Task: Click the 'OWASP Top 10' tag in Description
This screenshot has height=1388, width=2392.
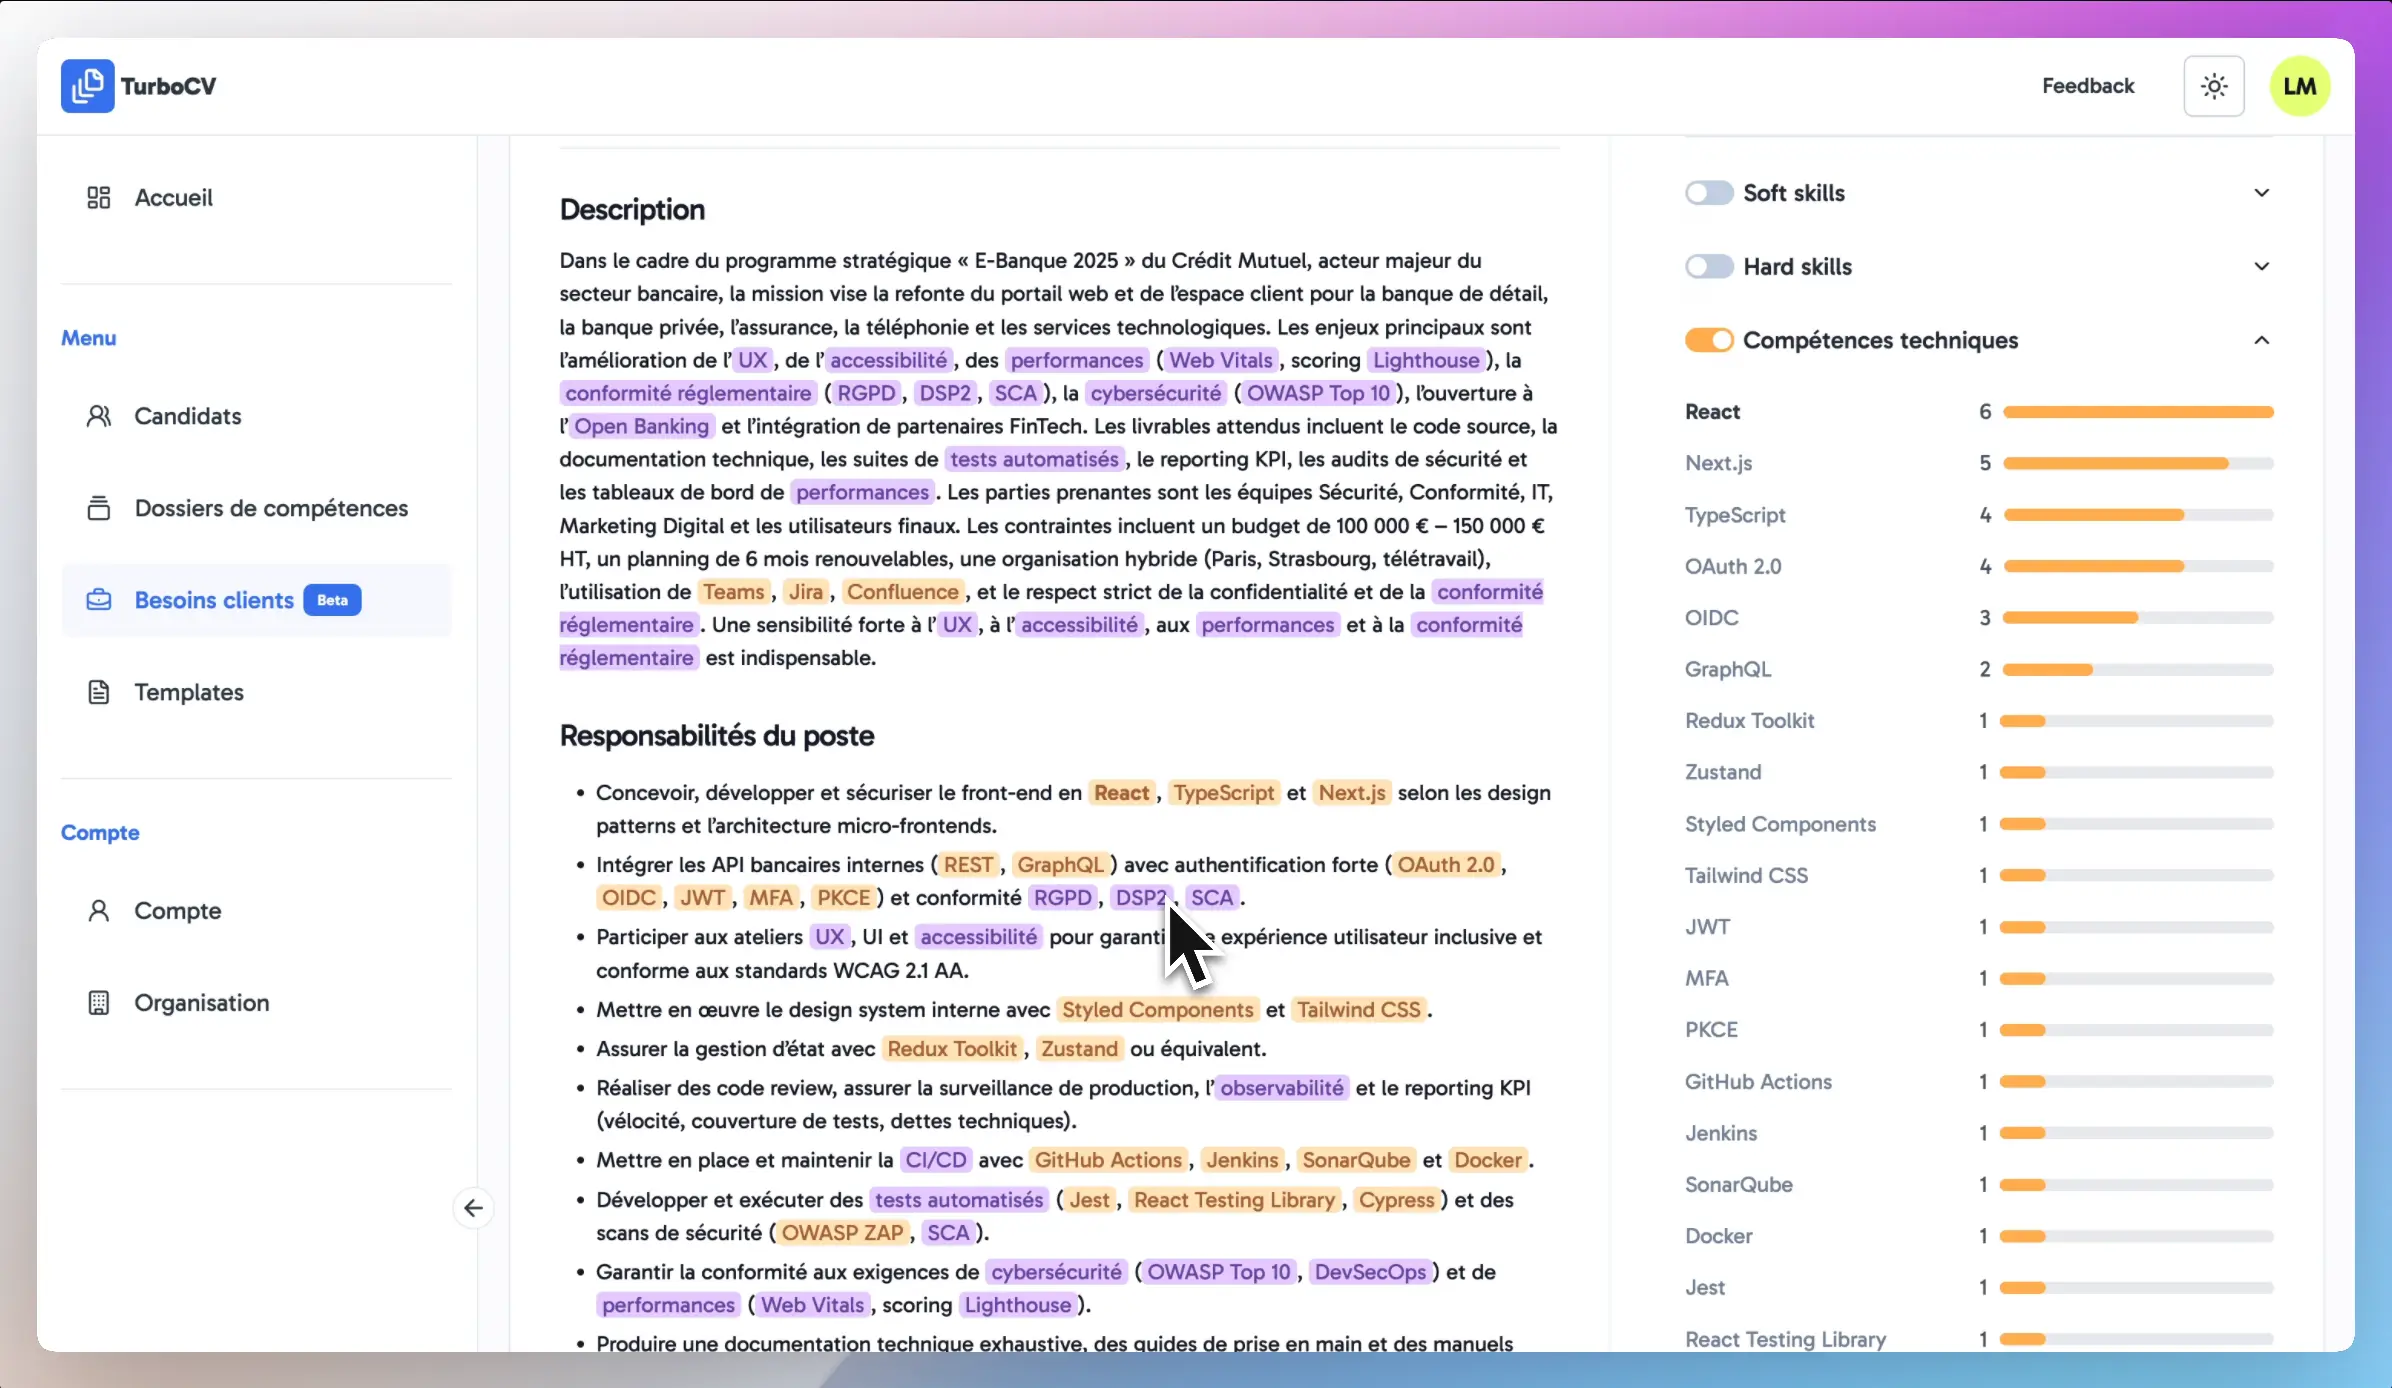Action: pos(1318,393)
